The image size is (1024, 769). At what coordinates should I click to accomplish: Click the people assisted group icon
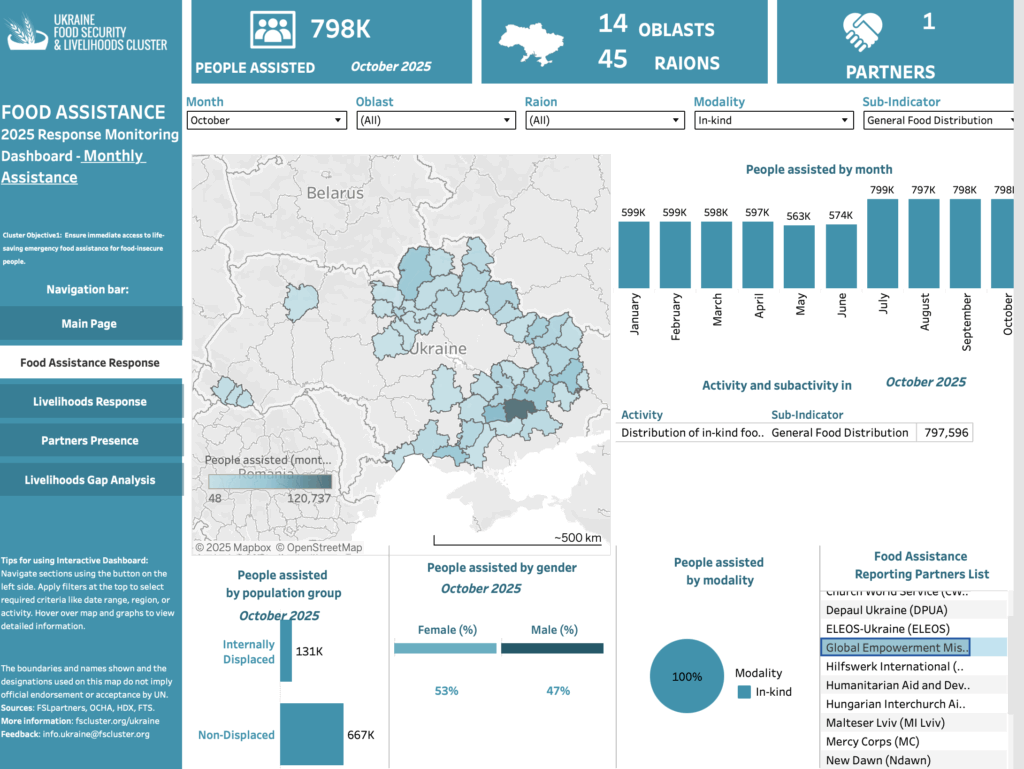point(273,29)
